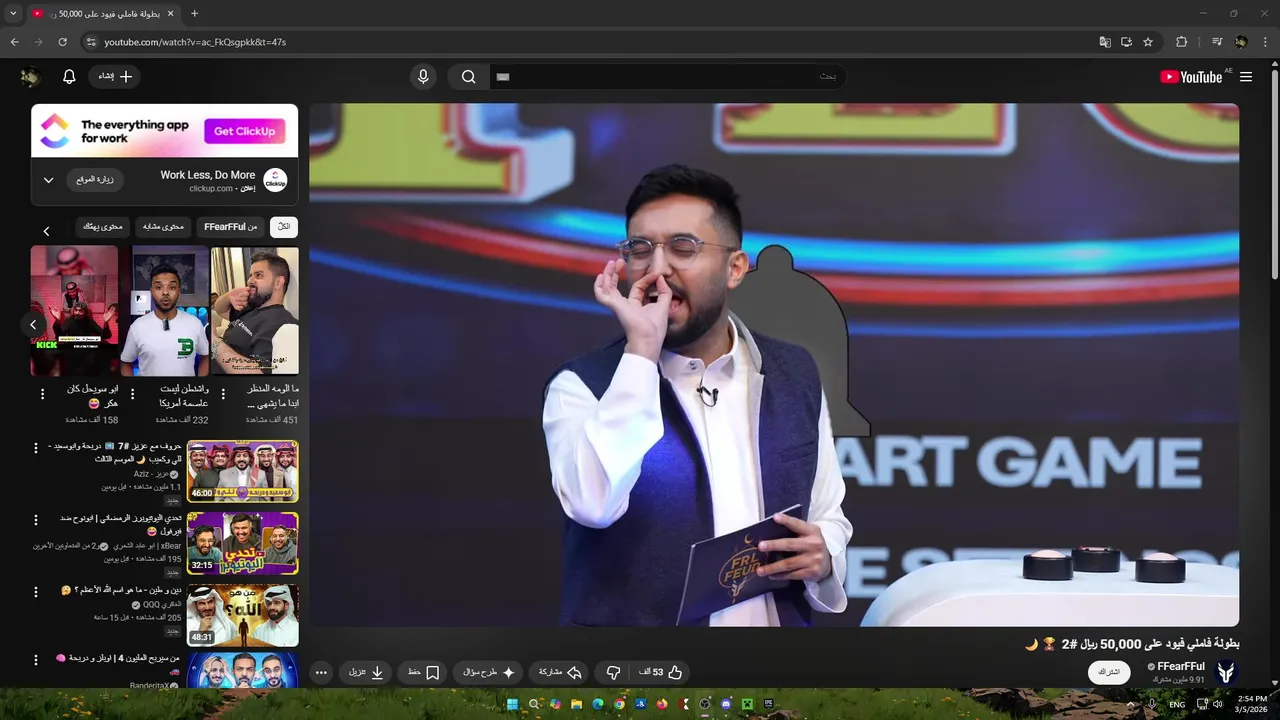Open YouTube notifications bell
The image size is (1280, 720).
pyautogui.click(x=69, y=77)
